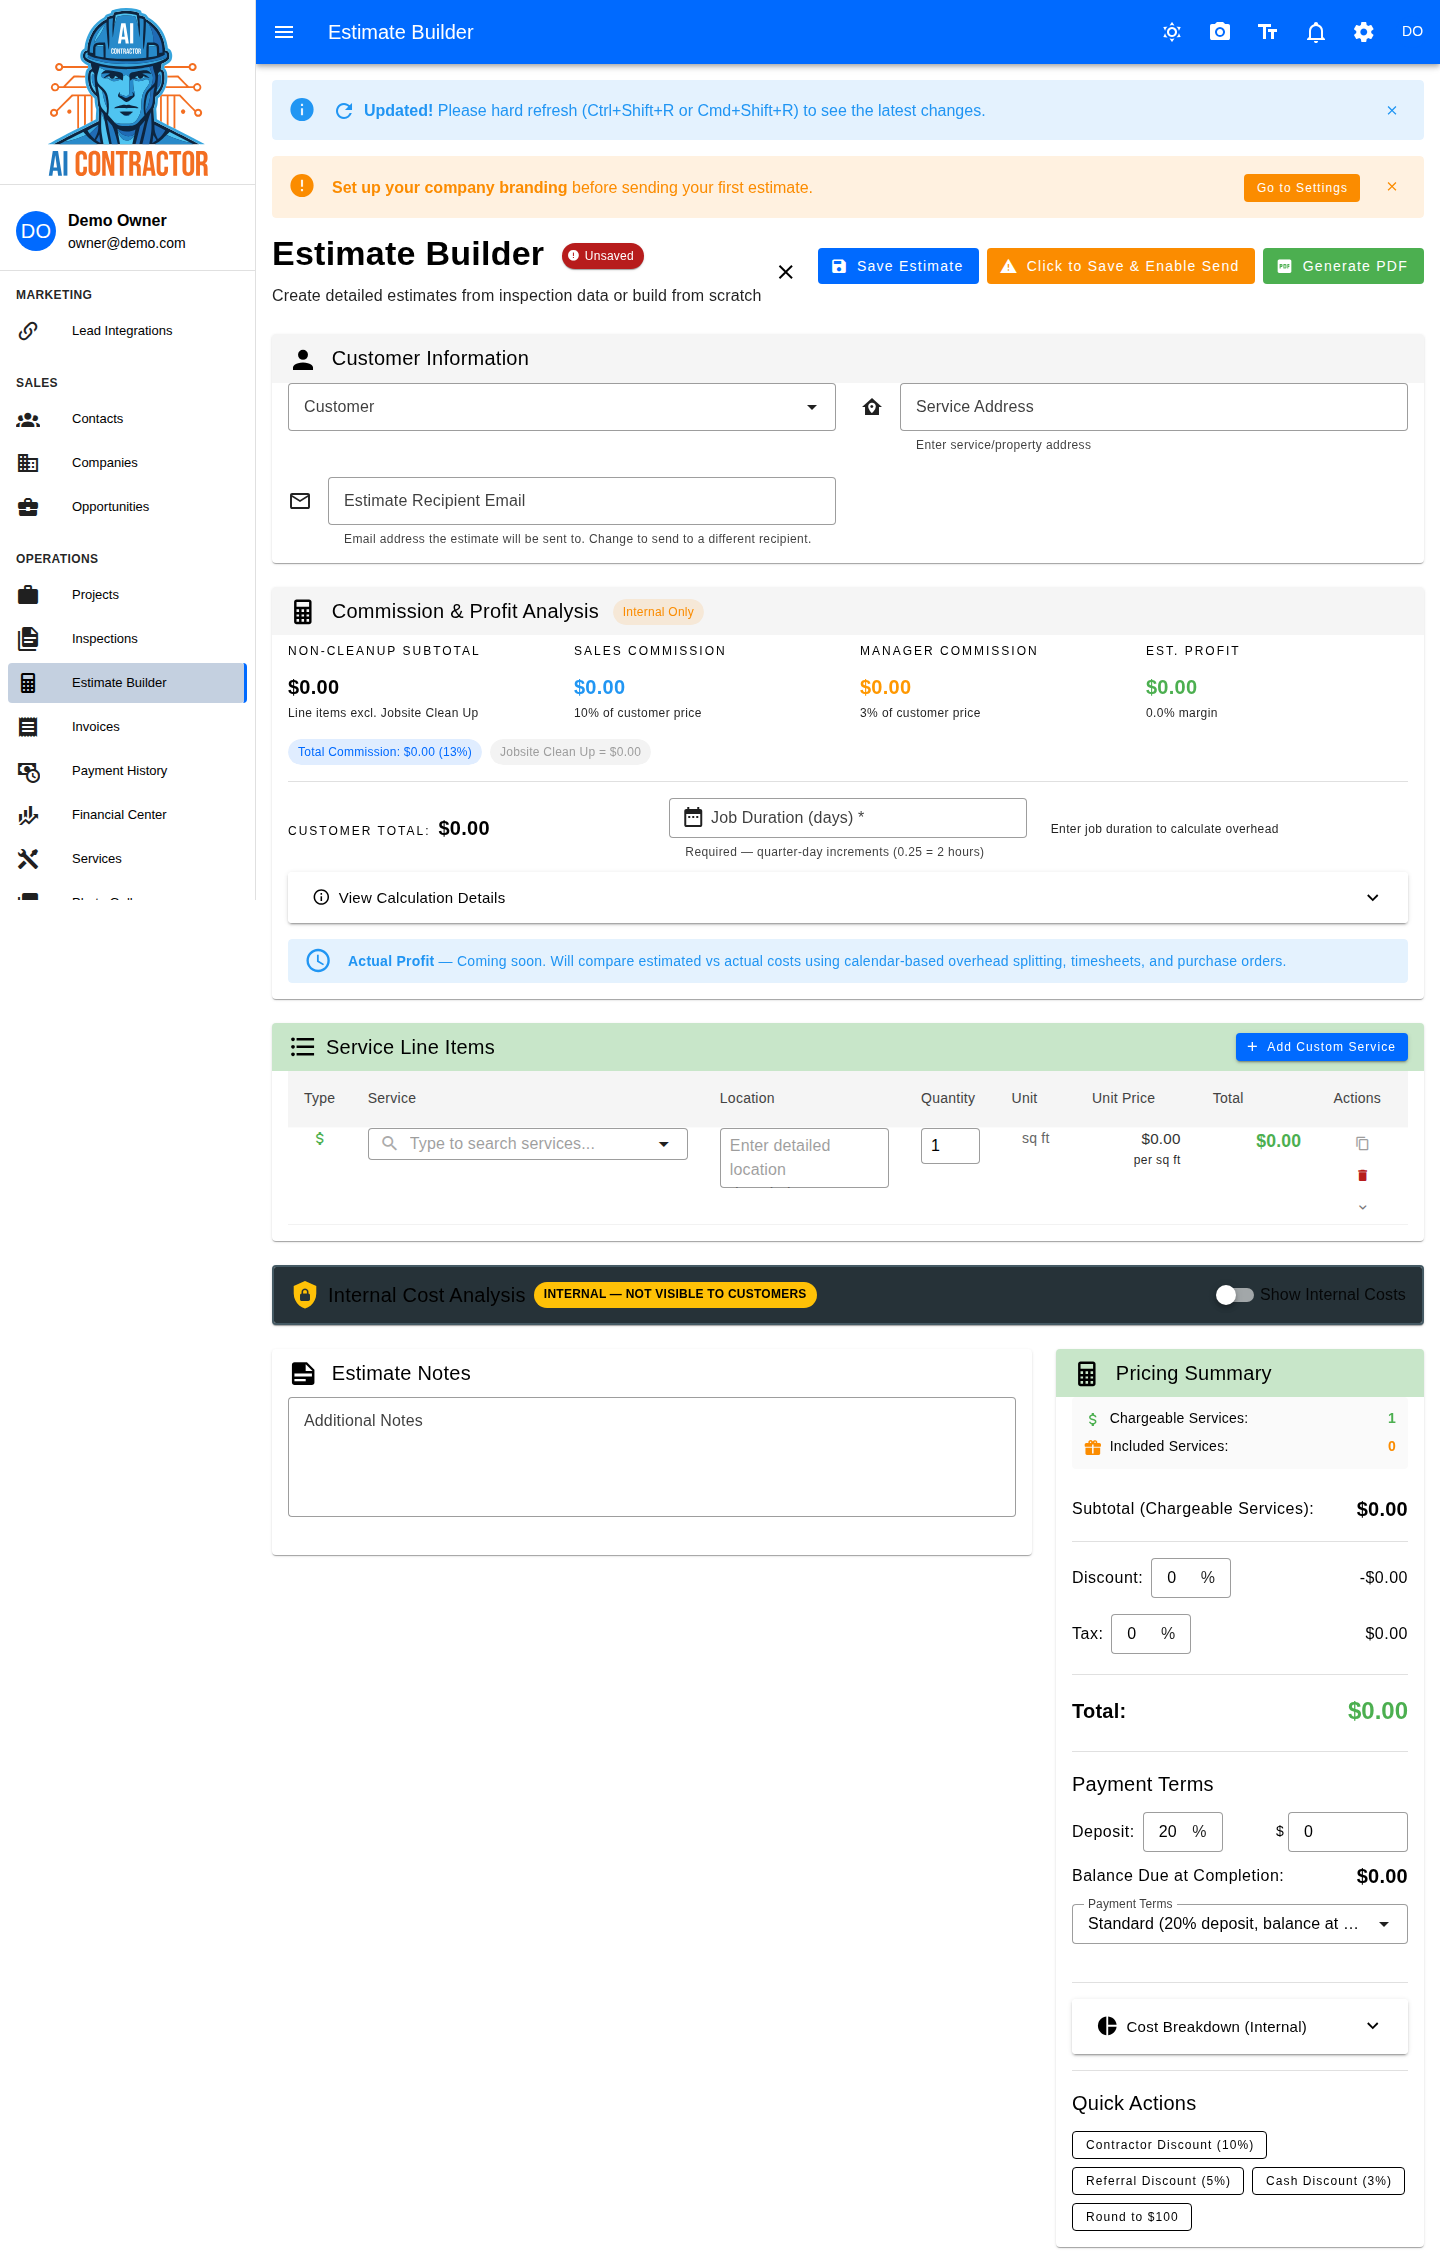Click the line item Location field
Image resolution: width=1440 pixels, height=2263 pixels.
tap(804, 1158)
